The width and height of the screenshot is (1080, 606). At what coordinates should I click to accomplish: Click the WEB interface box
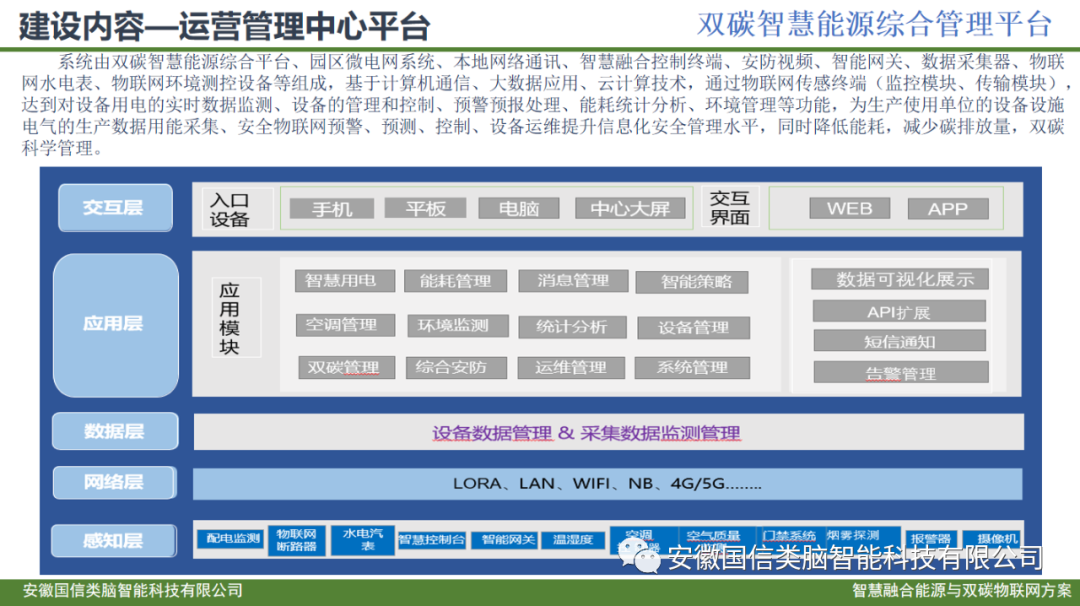click(849, 208)
